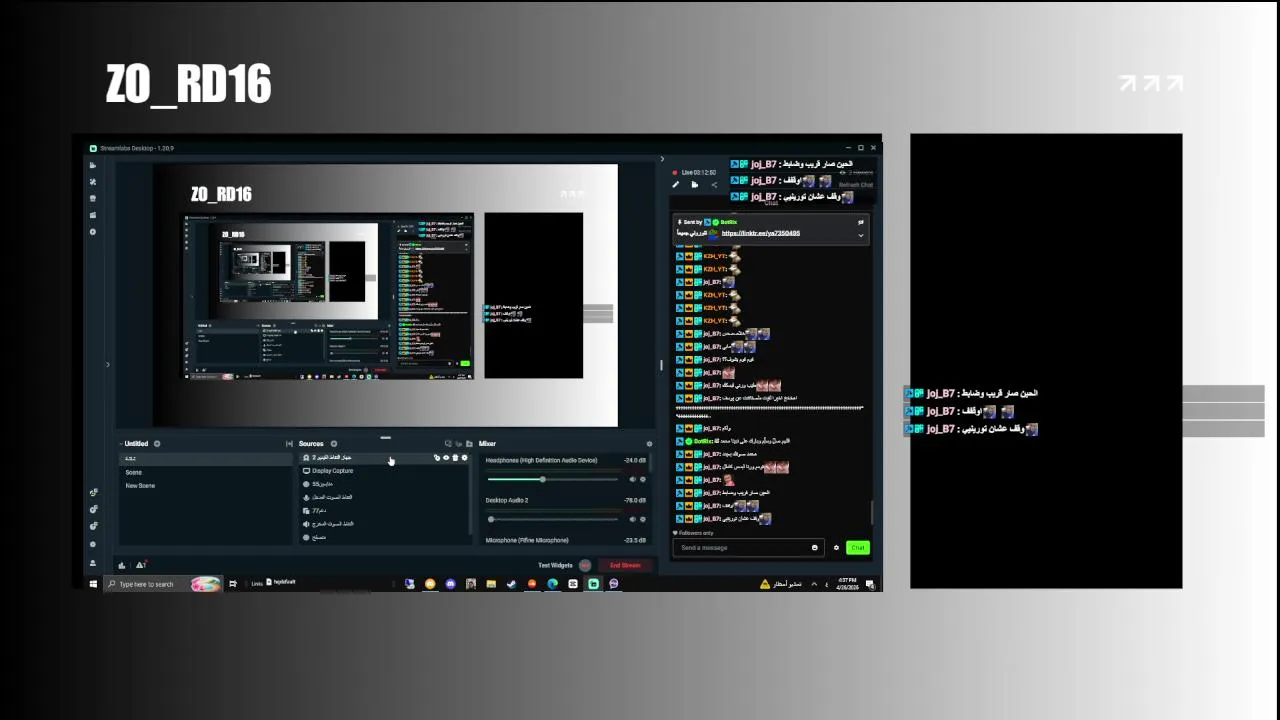This screenshot has height=720, width=1280.
Task: Open the Windows notification center
Action: (x=870, y=584)
